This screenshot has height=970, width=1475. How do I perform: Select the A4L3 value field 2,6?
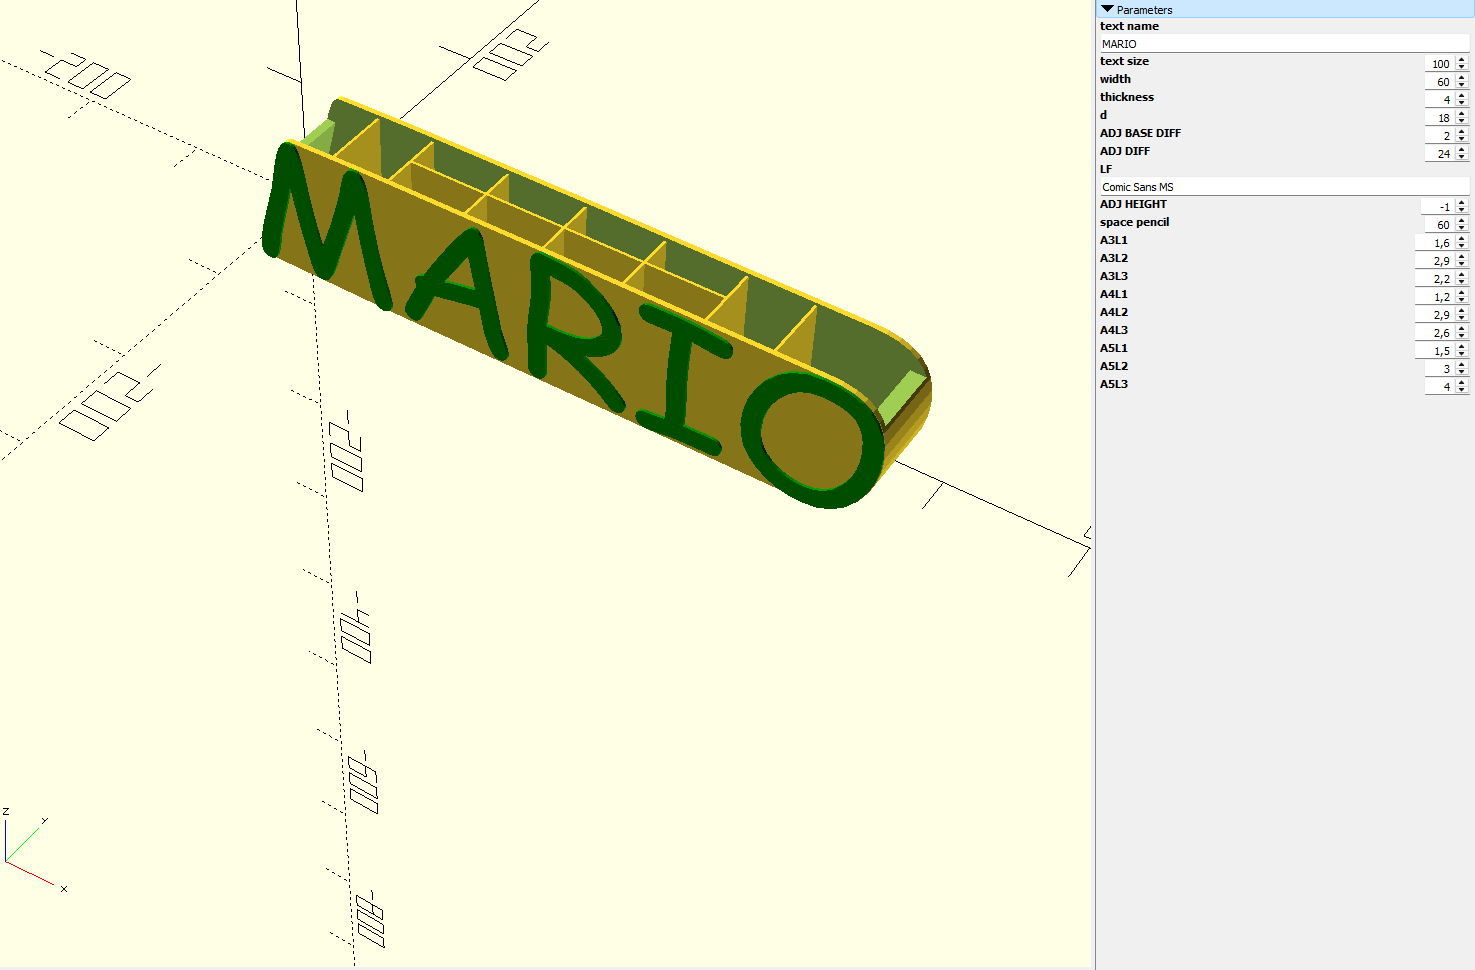(1436, 333)
